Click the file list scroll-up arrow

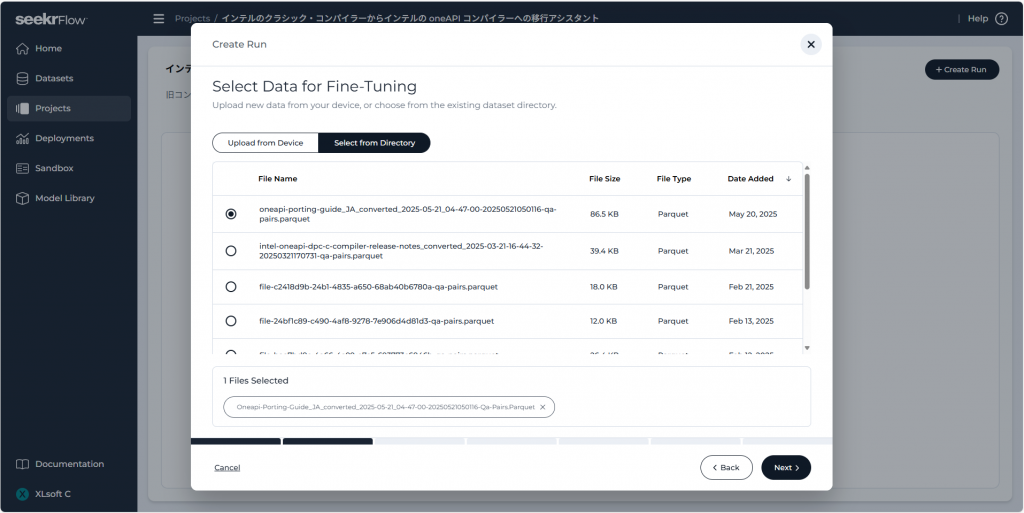coord(807,168)
